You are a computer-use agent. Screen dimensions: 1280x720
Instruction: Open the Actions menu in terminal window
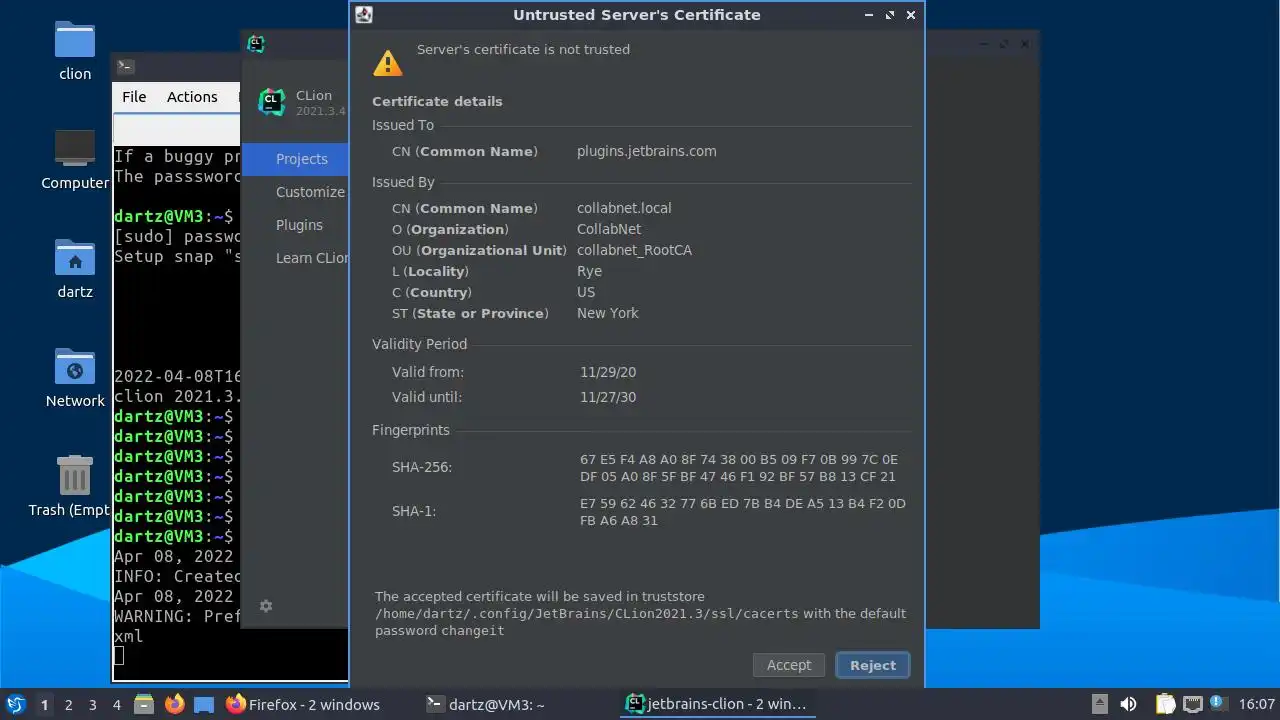tap(192, 97)
